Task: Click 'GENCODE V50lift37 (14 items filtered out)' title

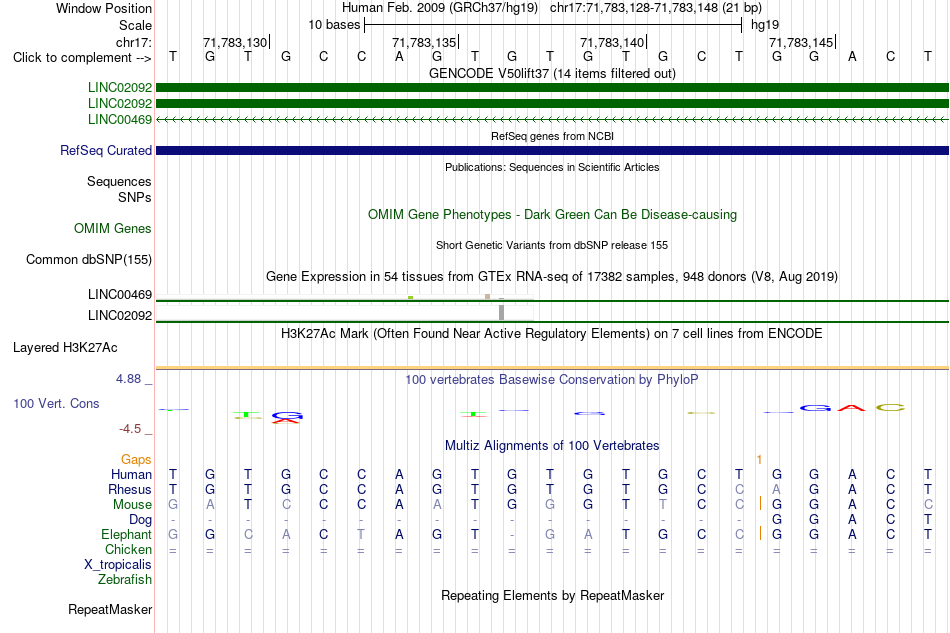Action: [x=552, y=74]
